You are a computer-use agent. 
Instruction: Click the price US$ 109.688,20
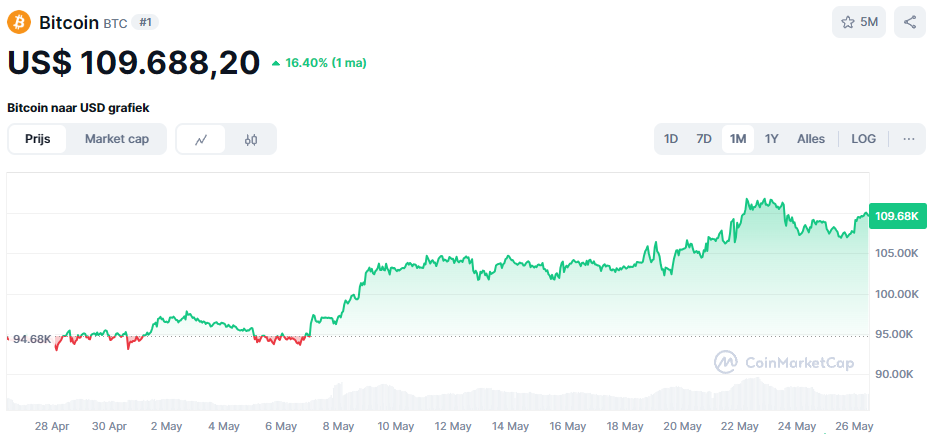pyautogui.click(x=133, y=62)
